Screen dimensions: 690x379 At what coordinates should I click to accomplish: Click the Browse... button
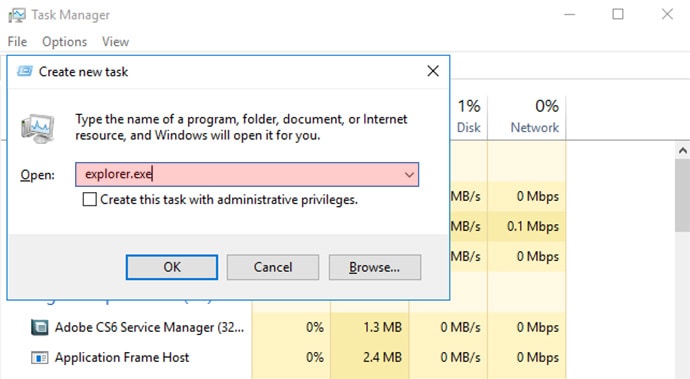coord(374,267)
